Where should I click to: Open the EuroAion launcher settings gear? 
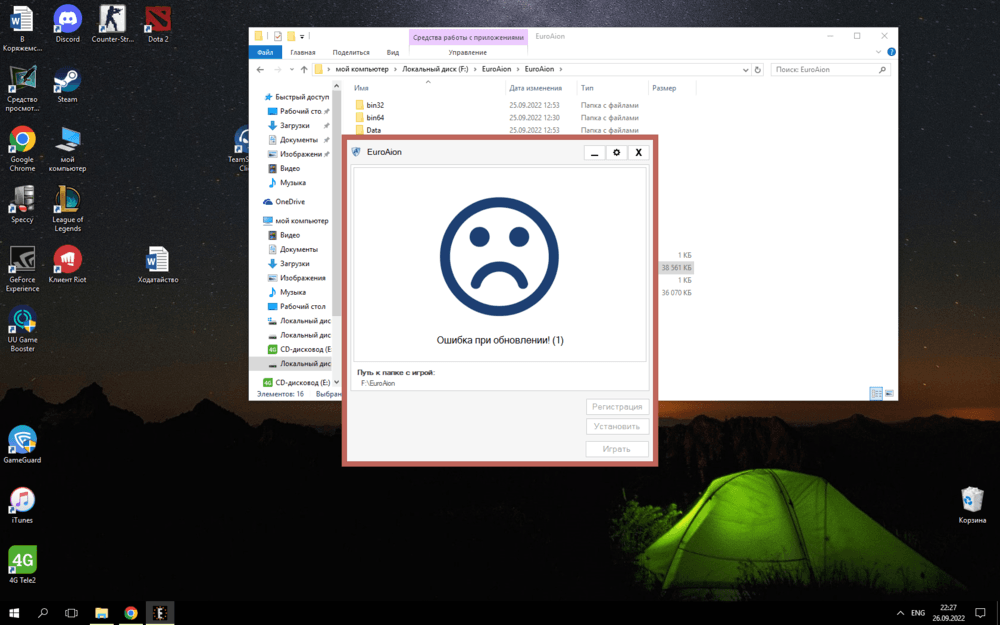[x=616, y=153]
